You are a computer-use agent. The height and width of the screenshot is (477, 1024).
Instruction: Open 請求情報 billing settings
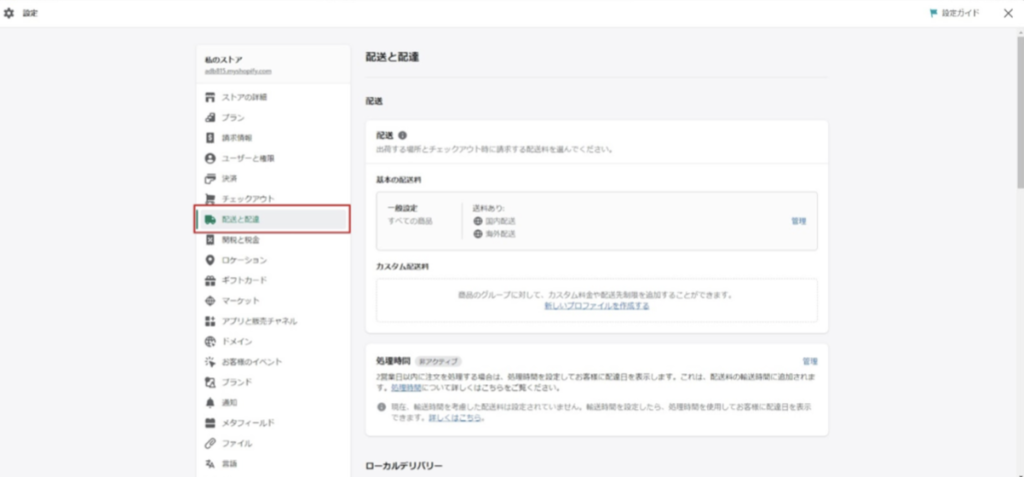point(237,138)
